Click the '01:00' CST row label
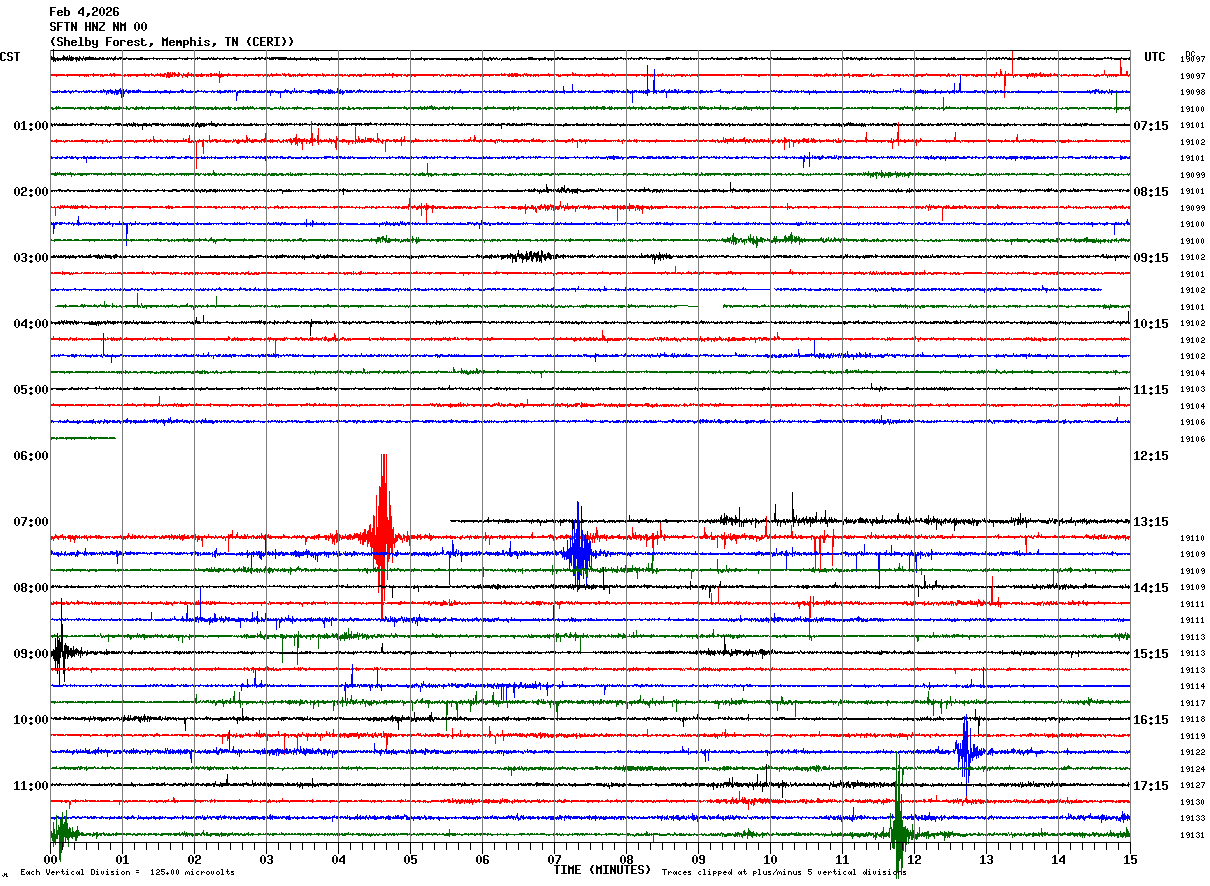 tap(31, 126)
